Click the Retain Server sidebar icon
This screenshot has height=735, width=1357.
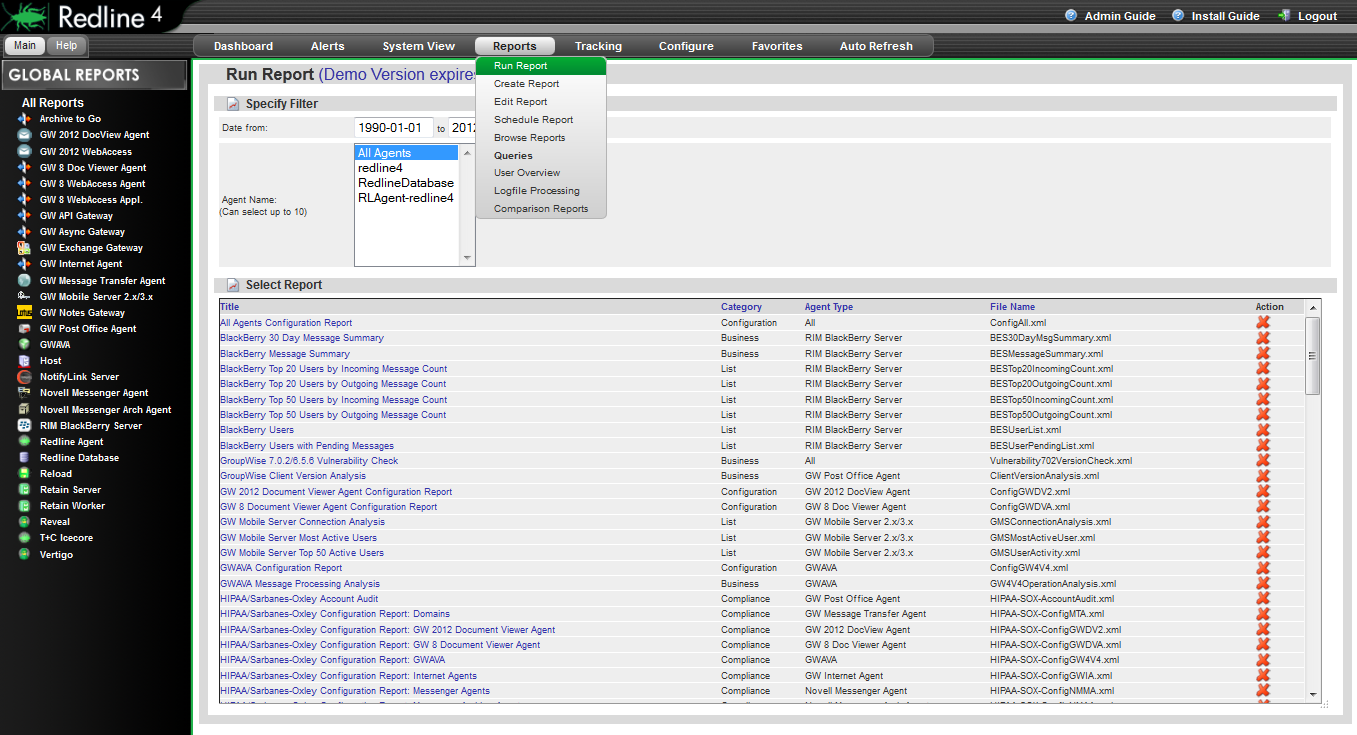click(24, 490)
